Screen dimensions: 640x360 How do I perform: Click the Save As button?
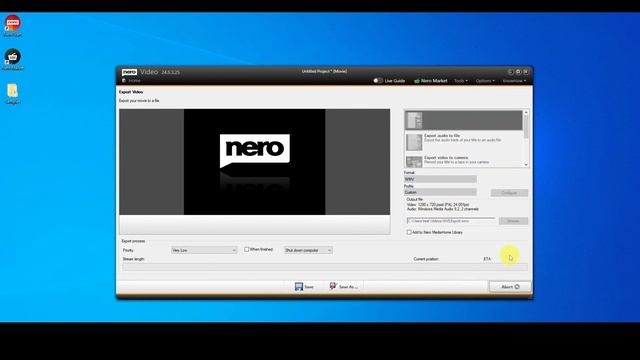click(344, 287)
